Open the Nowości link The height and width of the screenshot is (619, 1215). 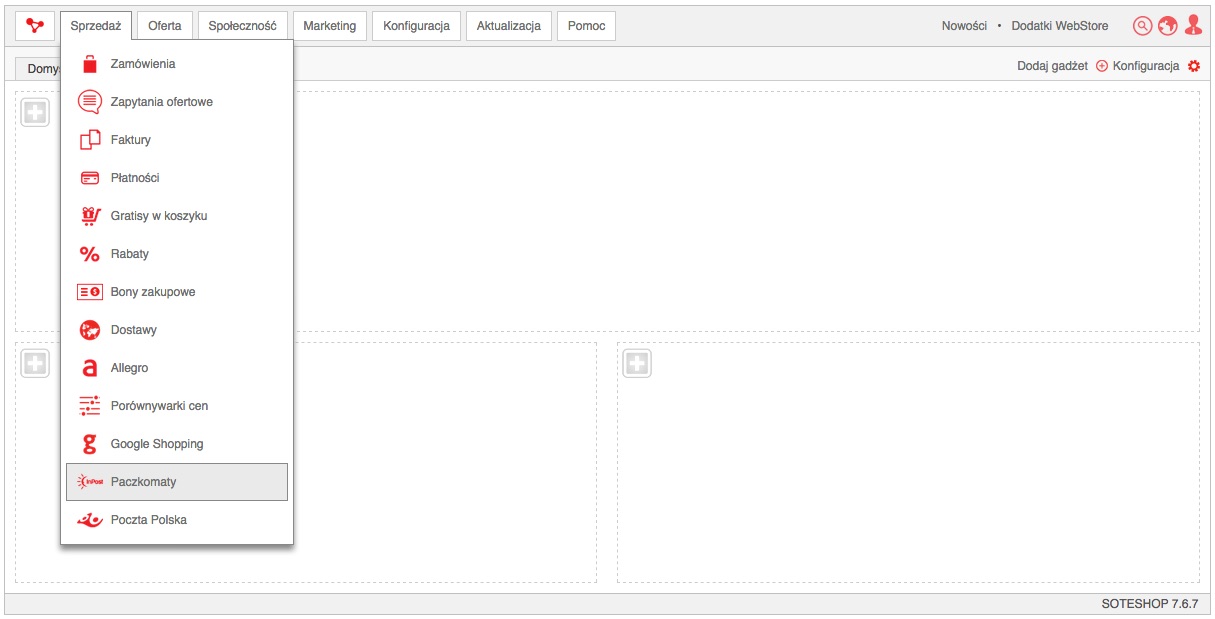click(x=964, y=26)
